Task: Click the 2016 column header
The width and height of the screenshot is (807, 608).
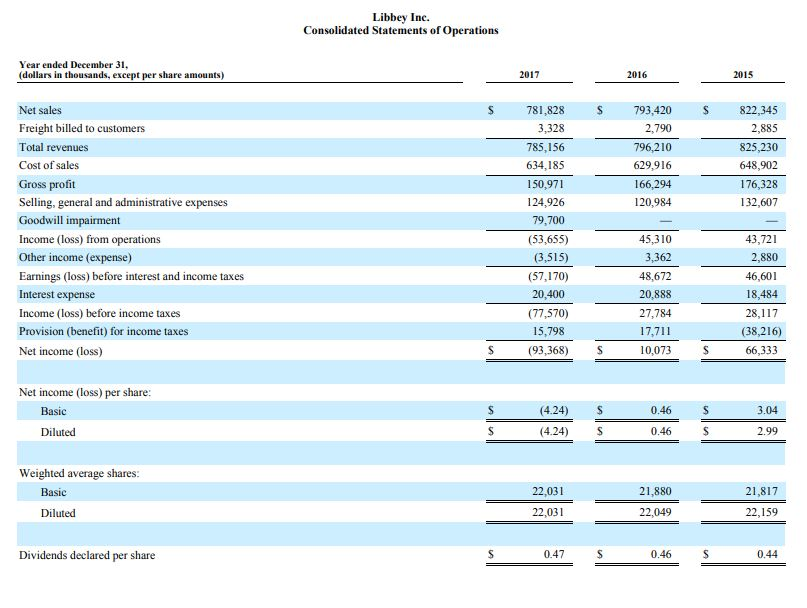Action: click(x=637, y=73)
